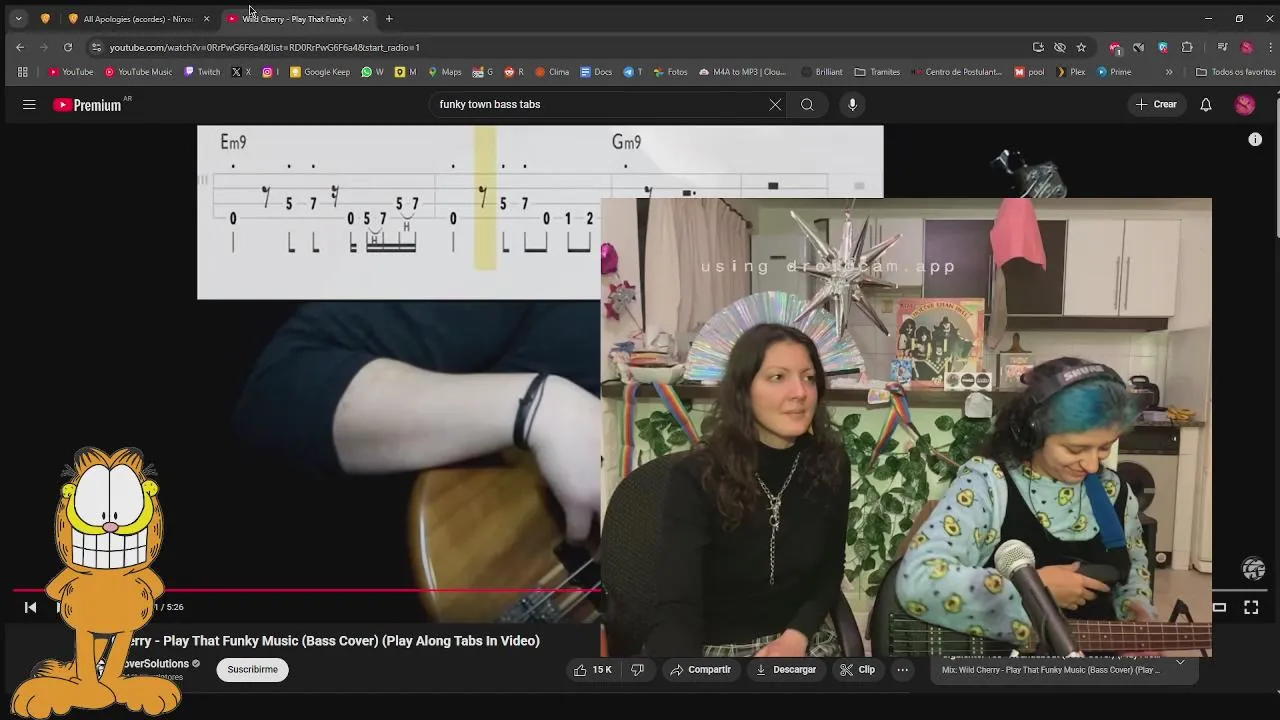Screen dimensions: 1280x720
Task: Open the Clima bookmark
Action: [x=552, y=72]
